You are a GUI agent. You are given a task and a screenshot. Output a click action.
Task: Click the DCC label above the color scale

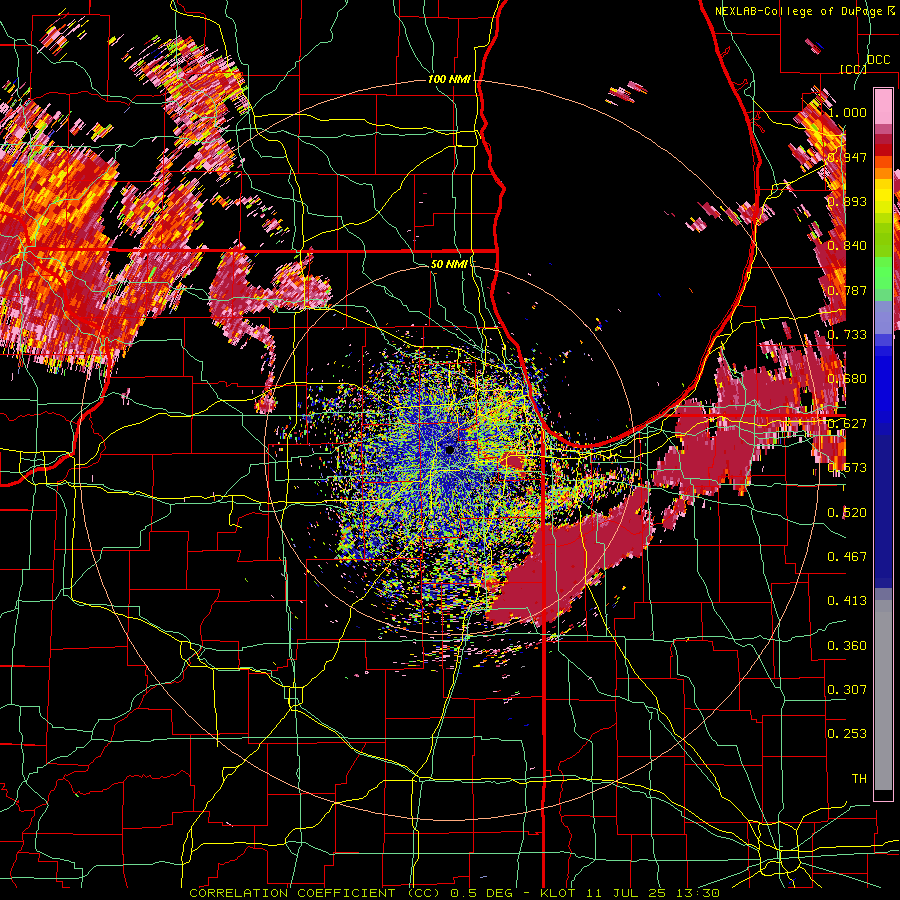tap(878, 60)
